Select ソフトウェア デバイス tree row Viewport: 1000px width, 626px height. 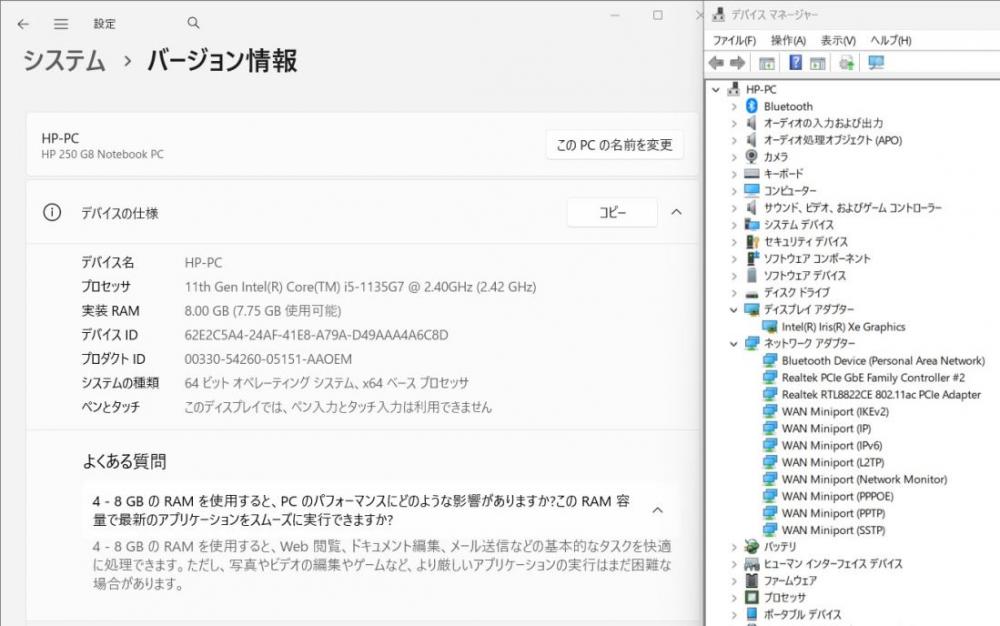point(805,275)
